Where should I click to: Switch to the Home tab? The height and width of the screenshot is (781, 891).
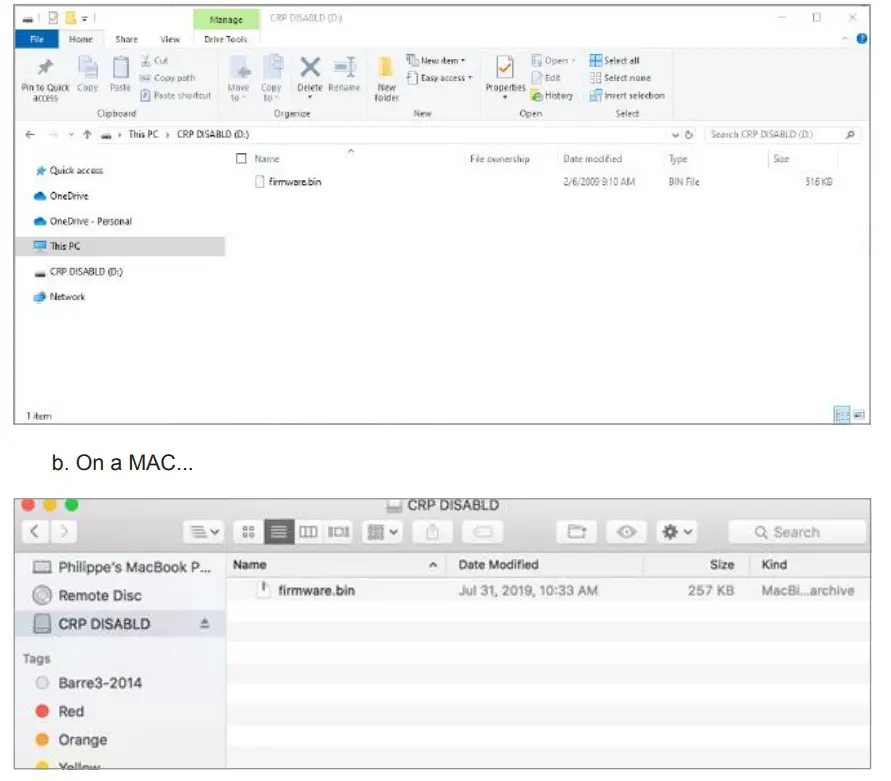[x=81, y=39]
